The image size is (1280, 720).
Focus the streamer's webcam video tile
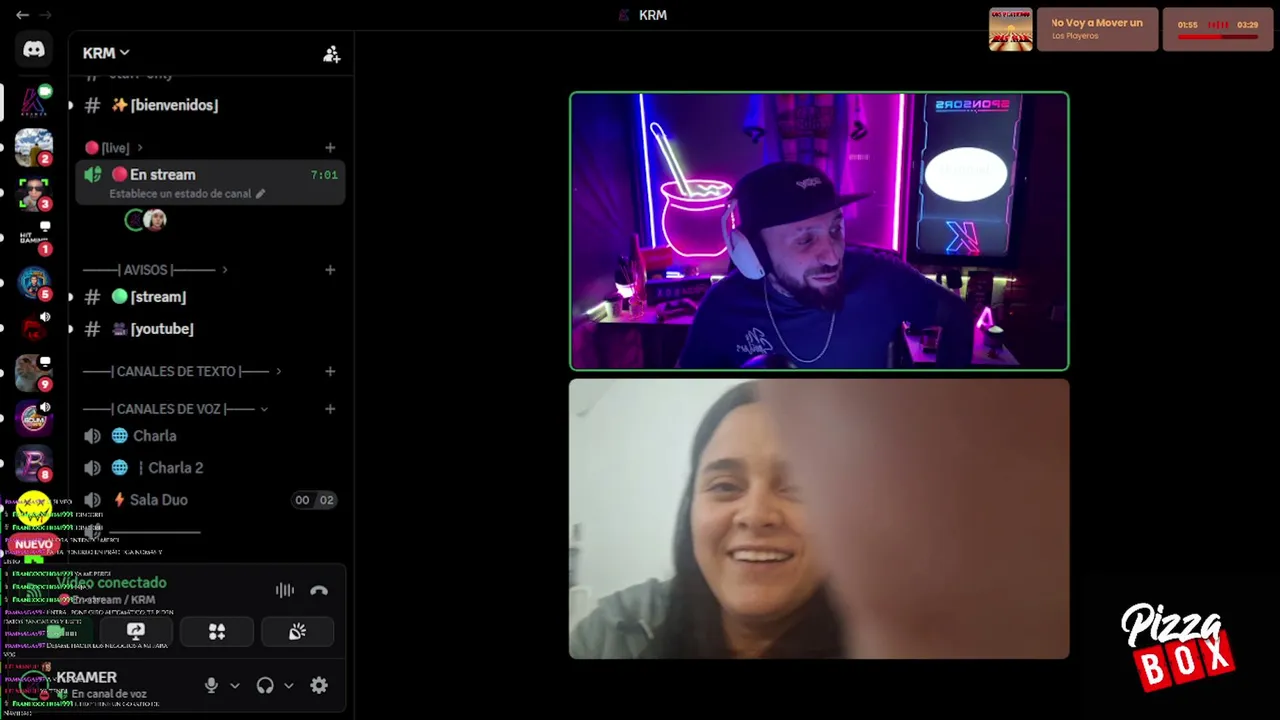[819, 231]
